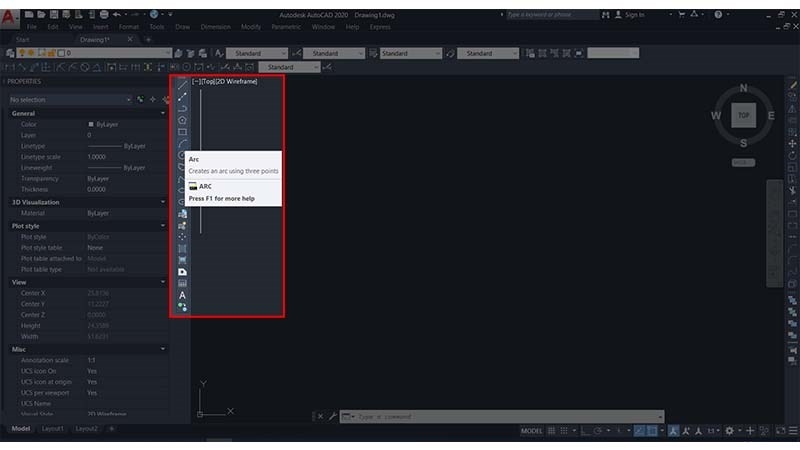Select the Multiline Text tool
Screen dimensions: 800x450
coord(182,295)
